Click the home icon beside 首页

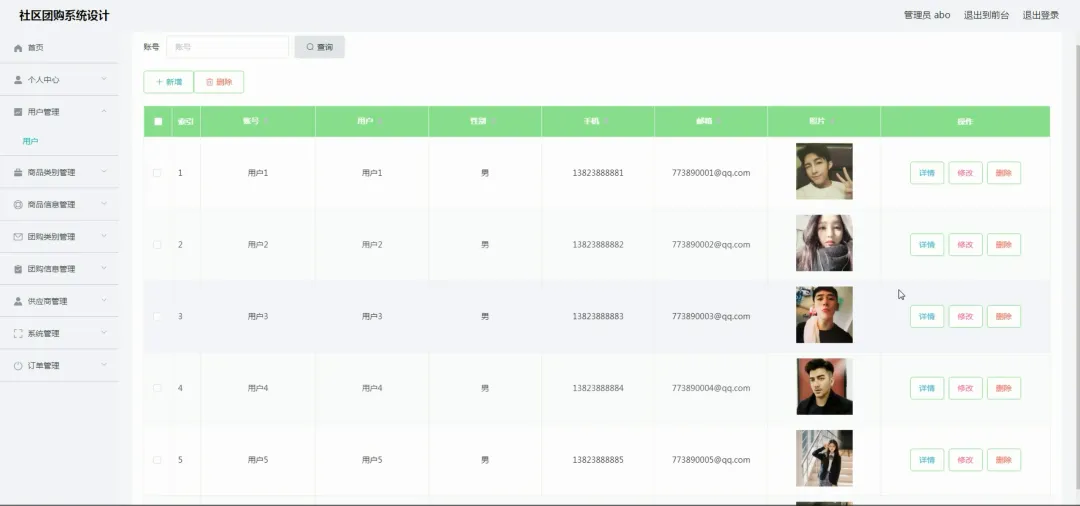click(x=18, y=48)
